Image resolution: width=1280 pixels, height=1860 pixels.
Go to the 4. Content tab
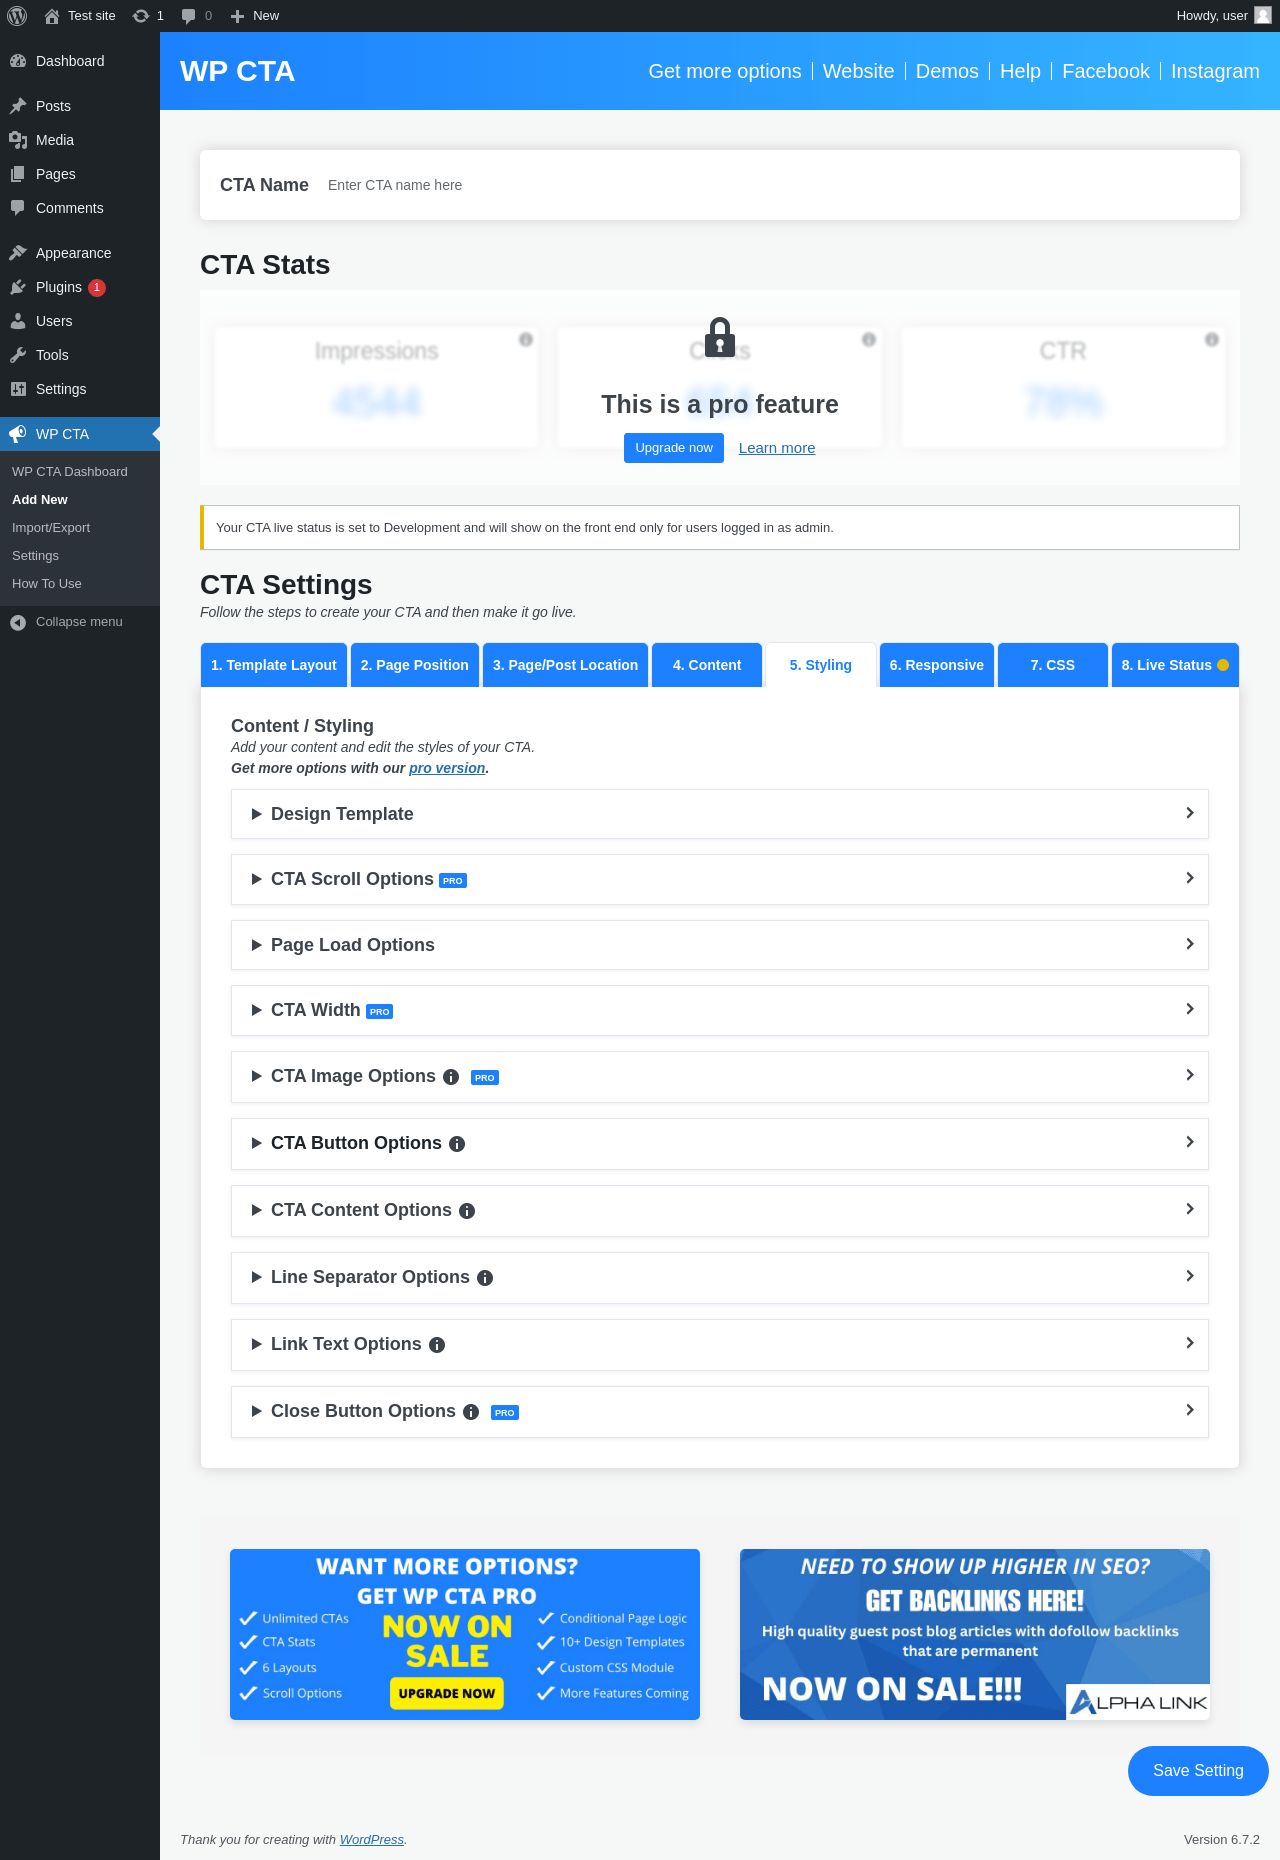[x=707, y=665]
